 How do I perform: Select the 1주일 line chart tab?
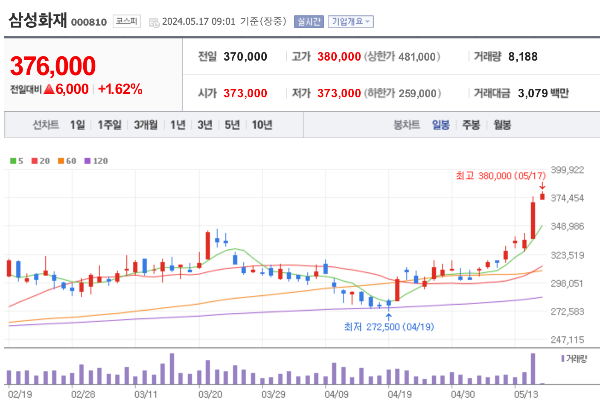[x=109, y=125]
